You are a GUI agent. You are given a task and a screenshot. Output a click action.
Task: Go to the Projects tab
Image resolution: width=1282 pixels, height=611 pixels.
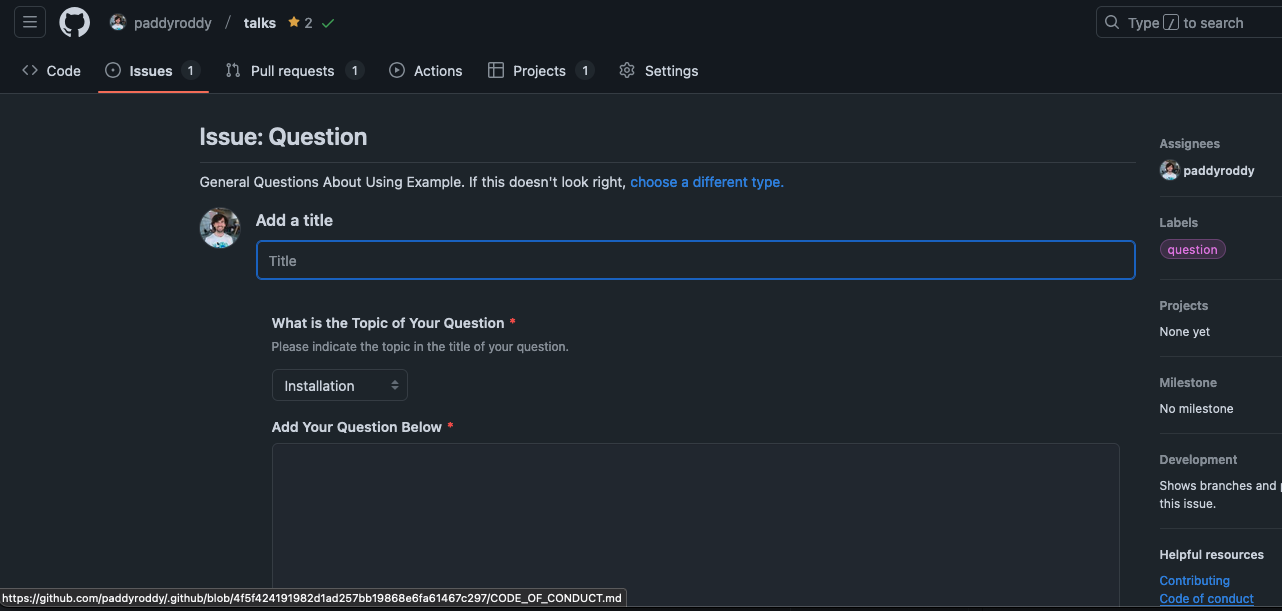(539, 71)
